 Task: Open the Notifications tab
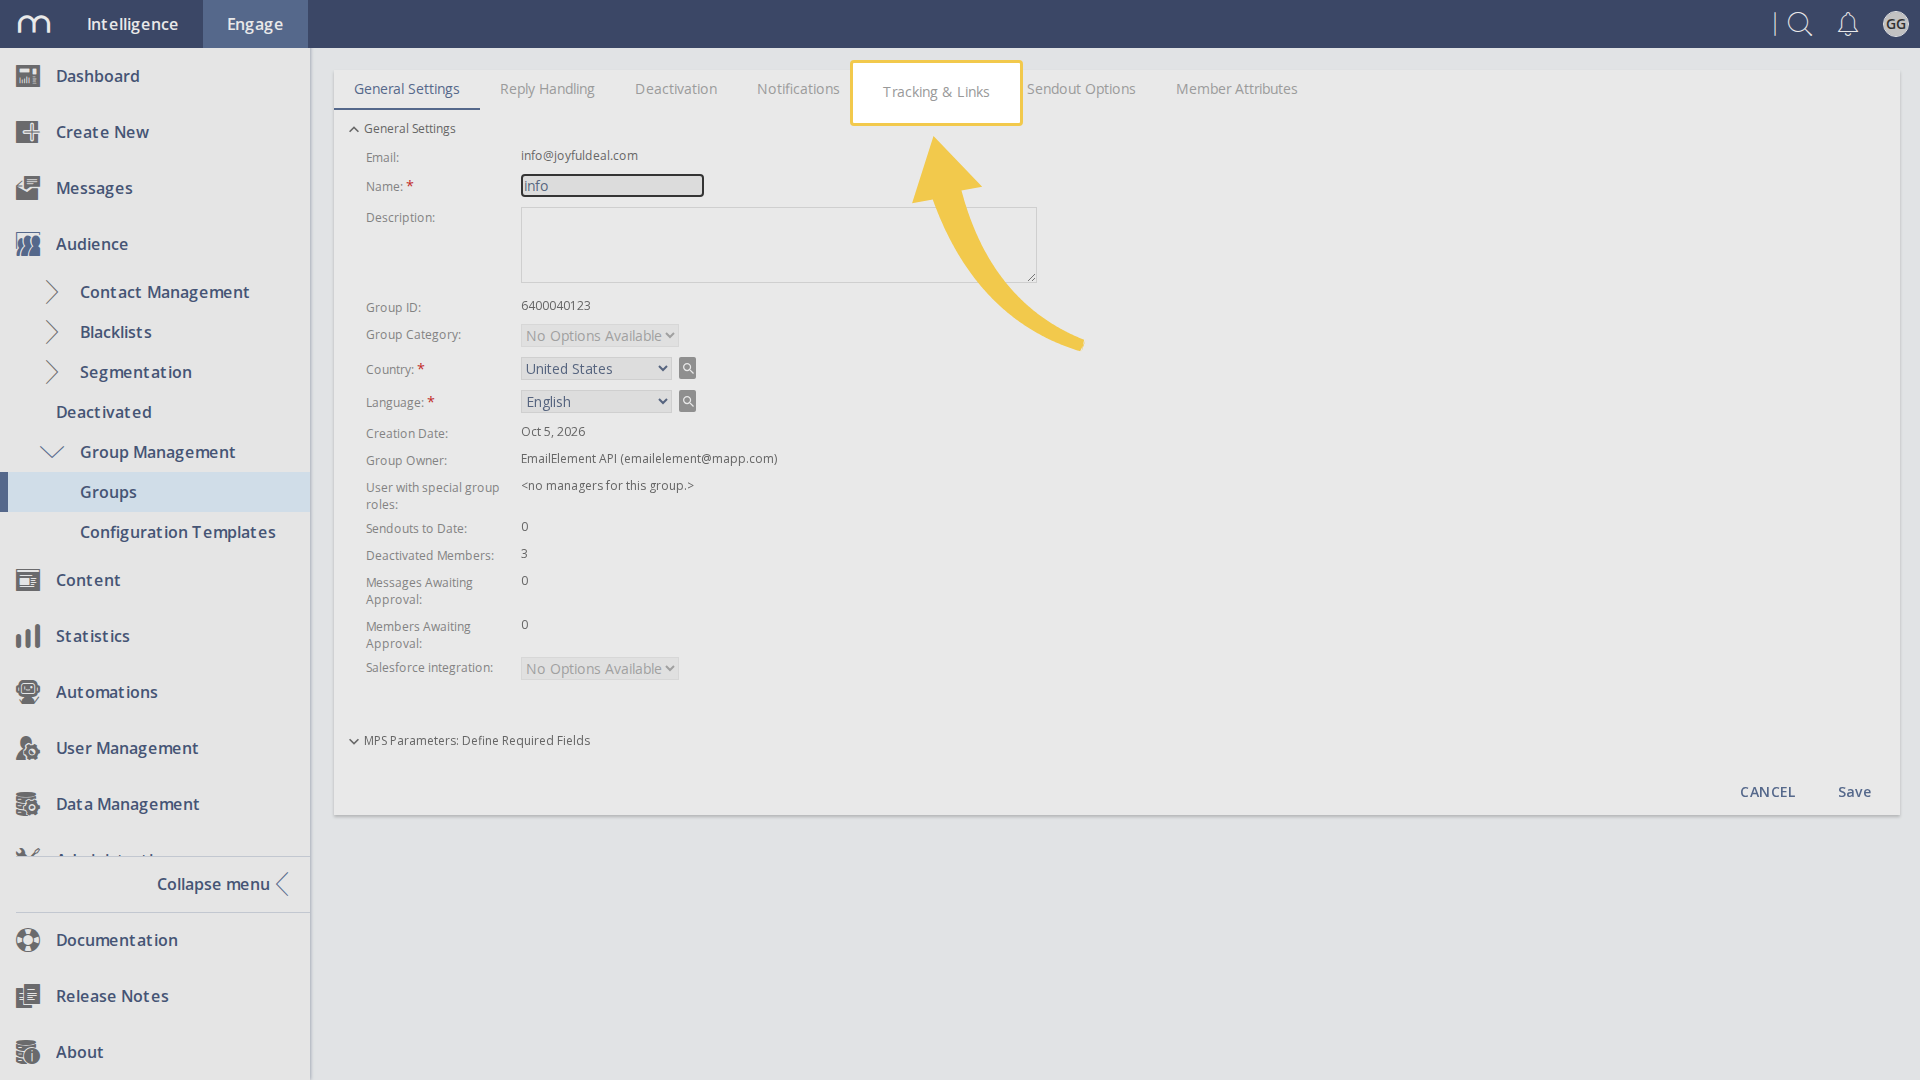(x=798, y=89)
